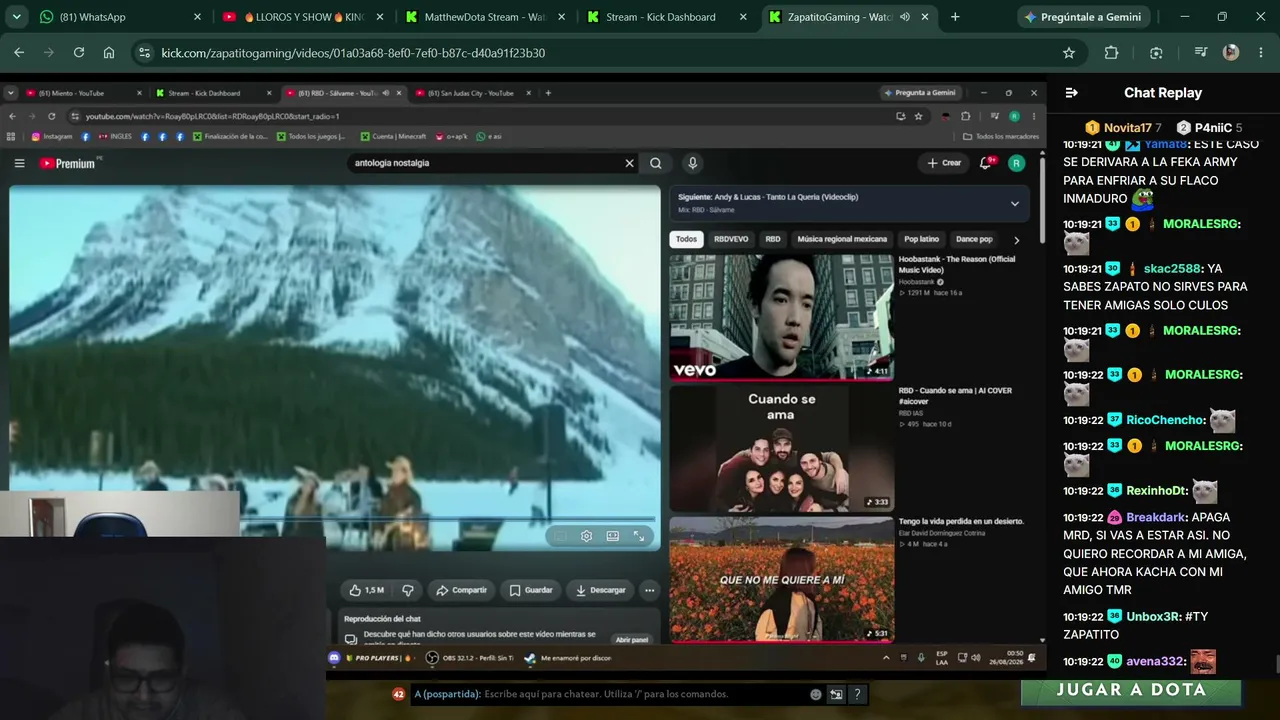This screenshot has width=1280, height=720.
Task: Toggle language indicator ESP LAA in taskbar
Action: (941, 658)
